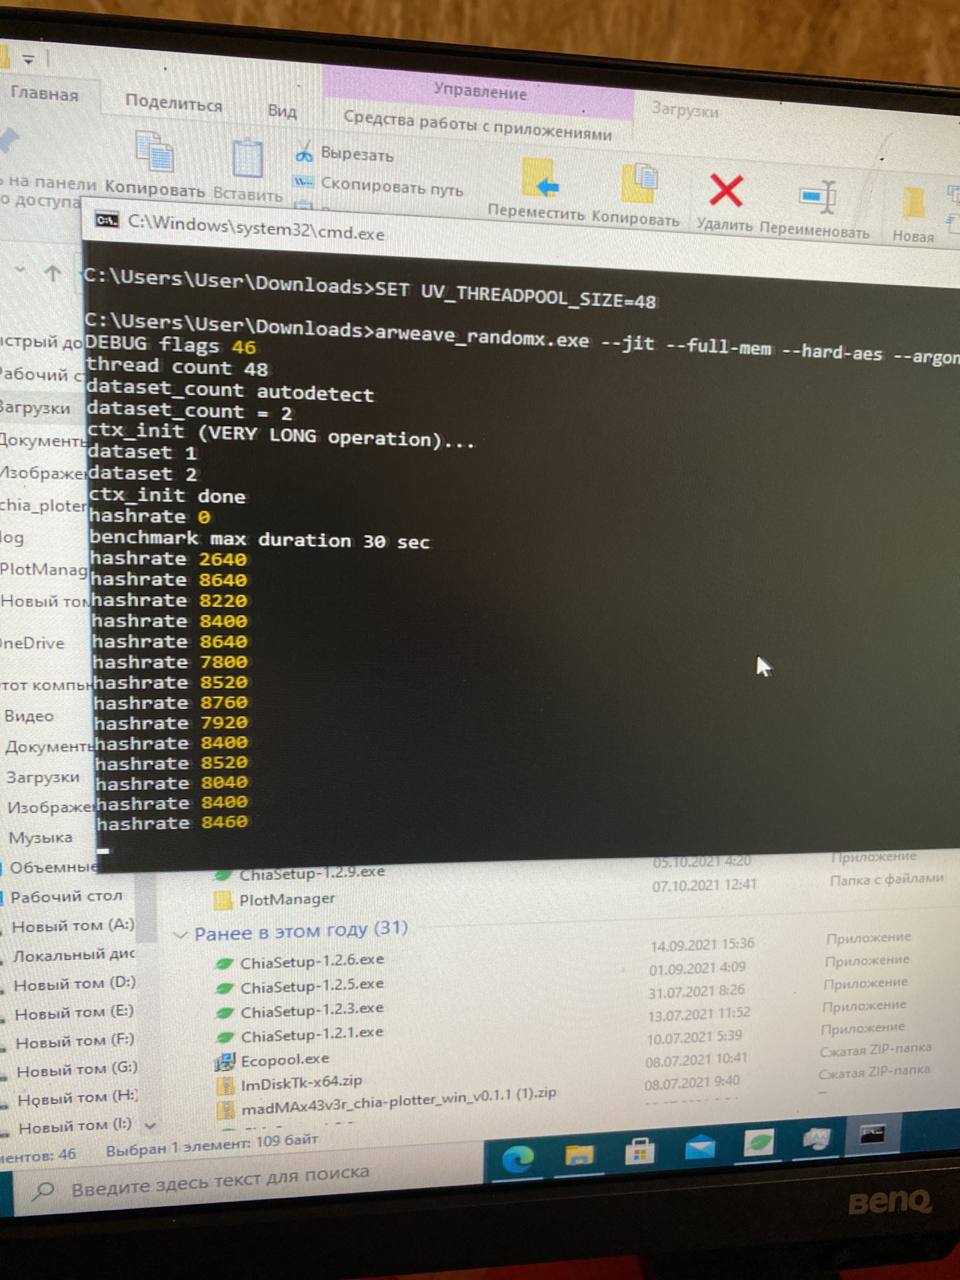960x1280 pixels.
Task: Open Новый том (F:) in sidebar
Action: (75, 1042)
